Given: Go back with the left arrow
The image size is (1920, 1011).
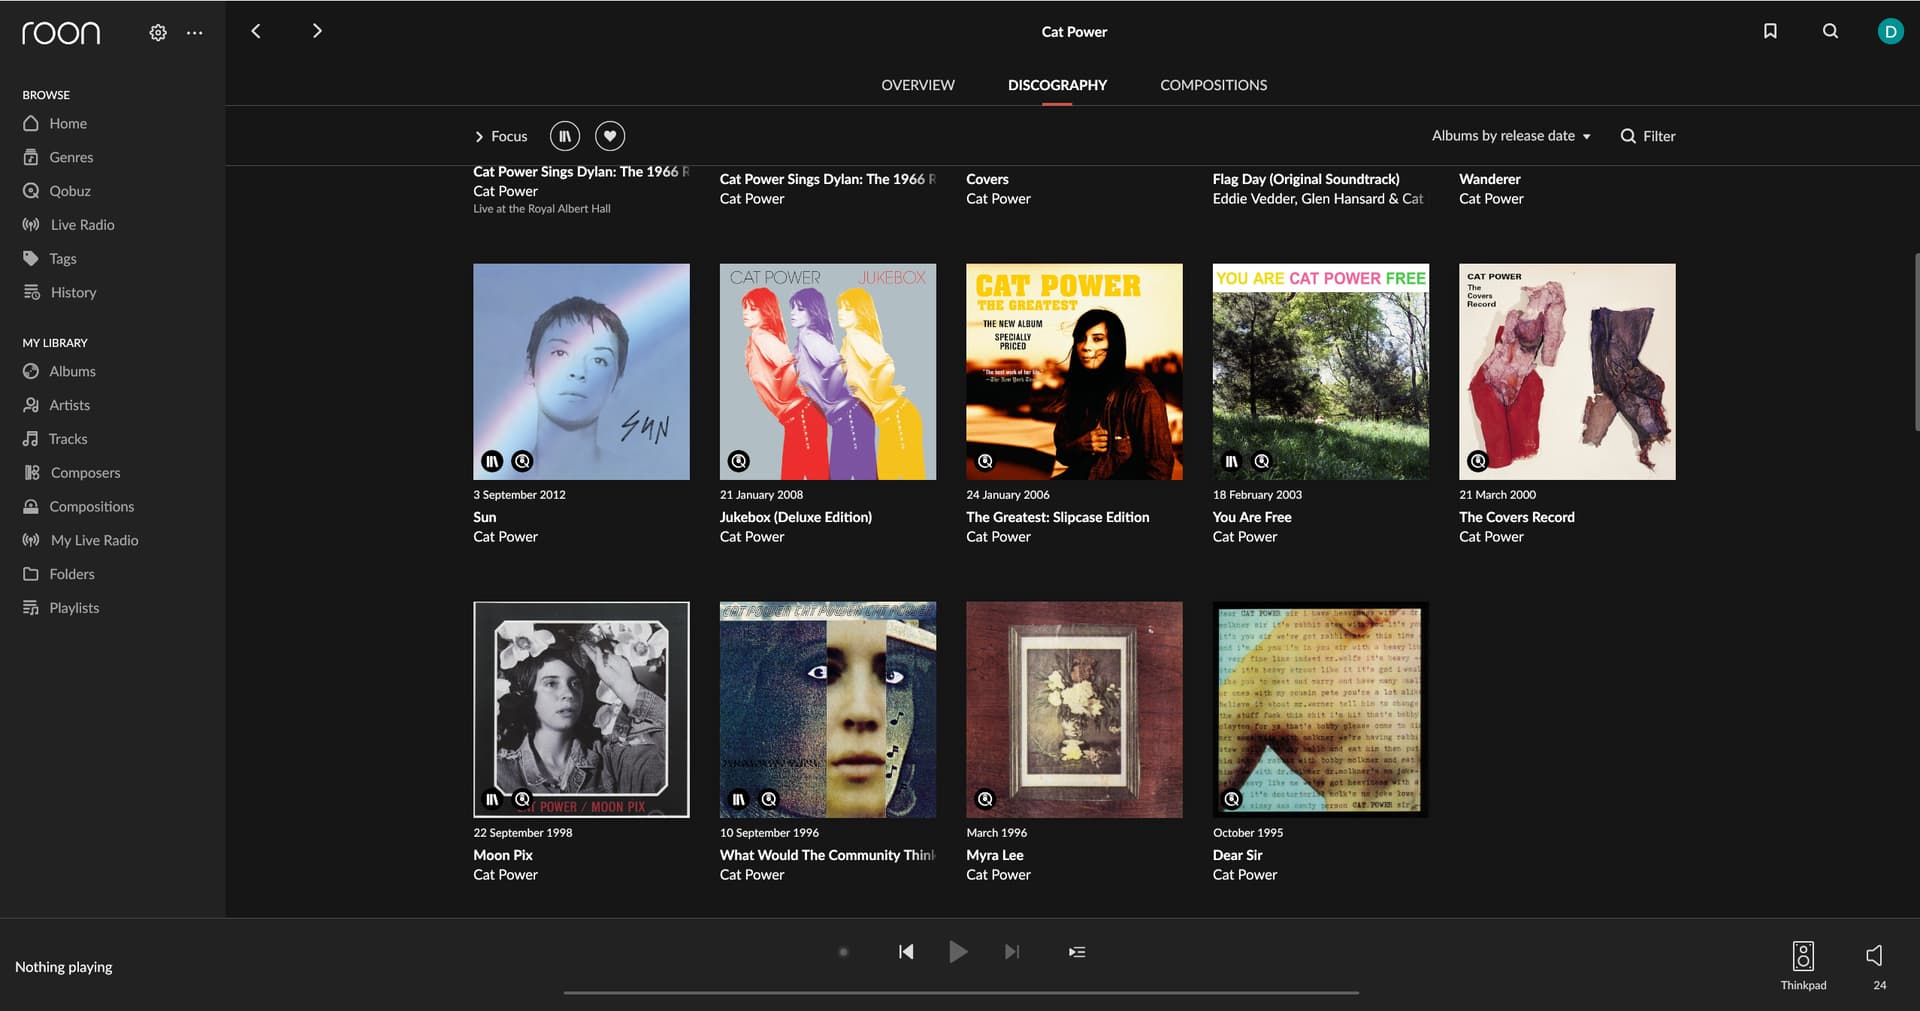Looking at the screenshot, I should coord(256,31).
